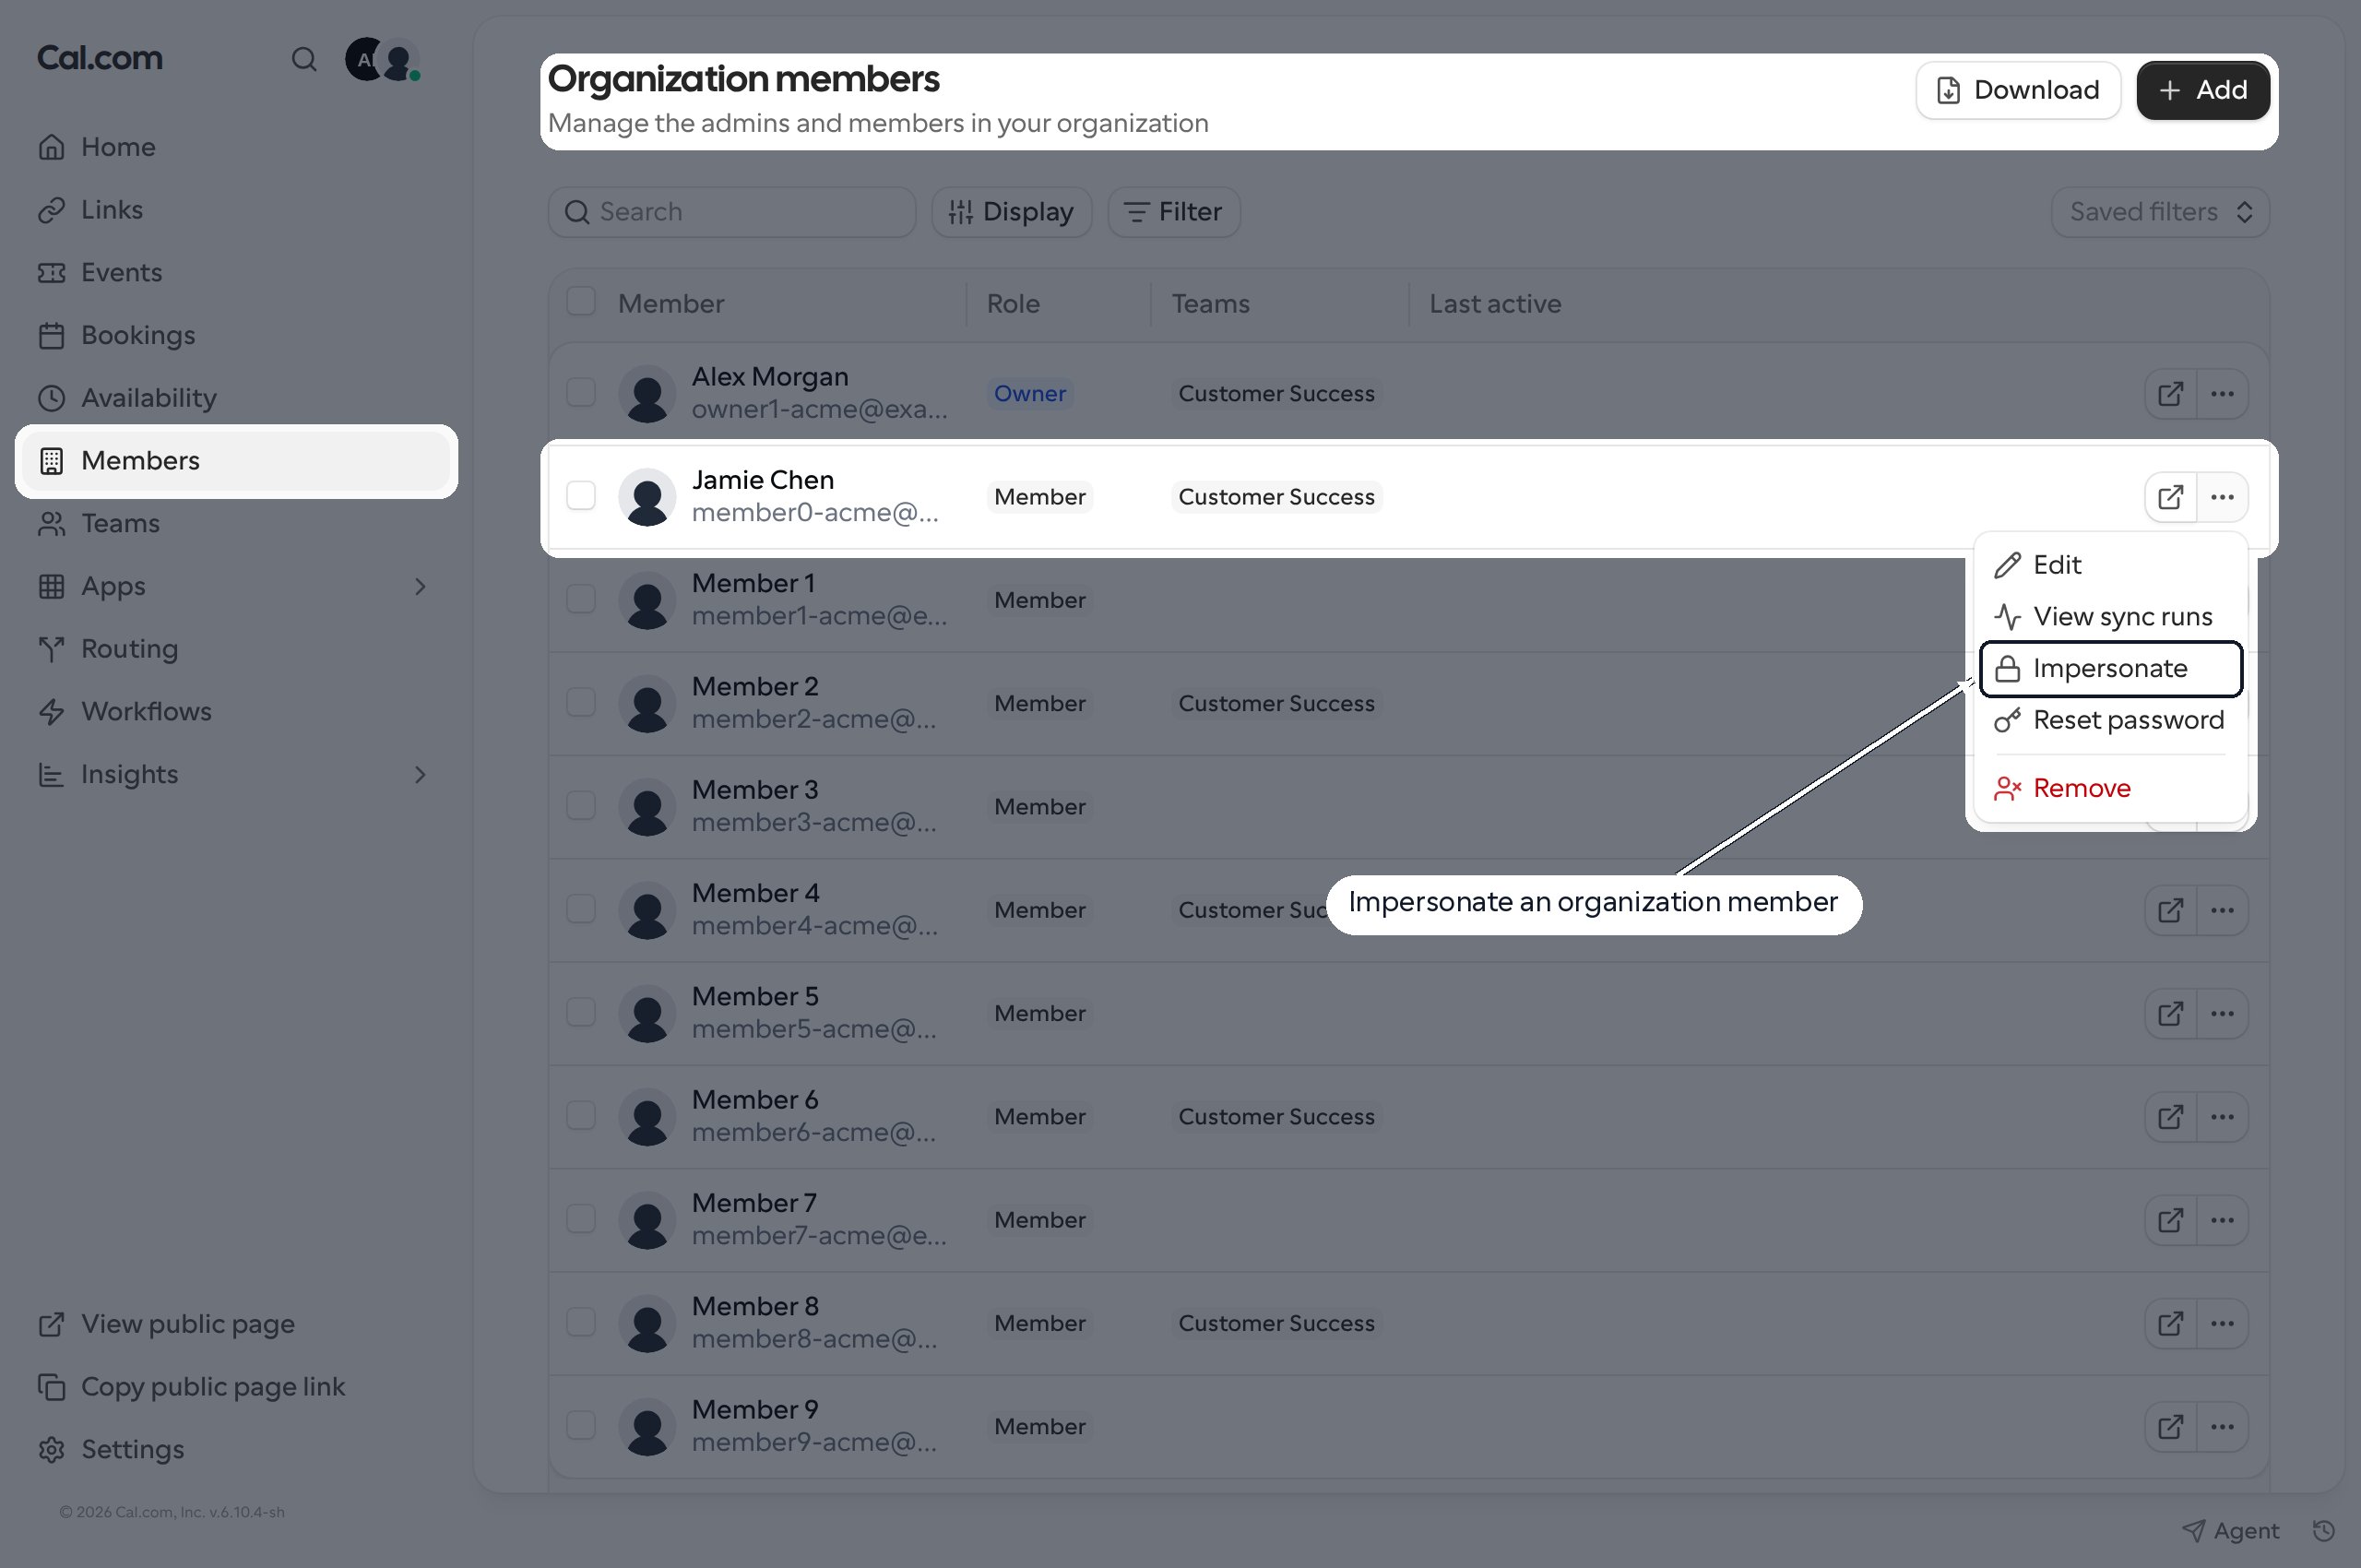Toggle the select-all members checkbox in header

tap(581, 302)
